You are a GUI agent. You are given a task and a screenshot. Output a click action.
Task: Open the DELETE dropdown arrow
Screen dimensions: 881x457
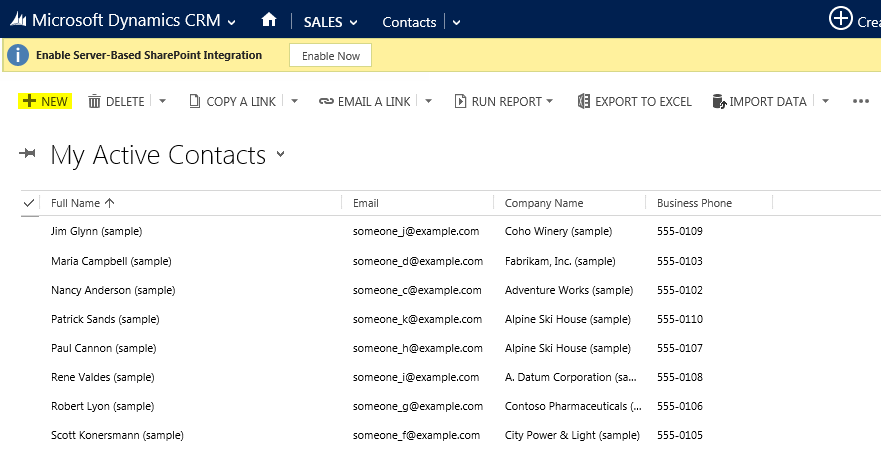pyautogui.click(x=162, y=101)
